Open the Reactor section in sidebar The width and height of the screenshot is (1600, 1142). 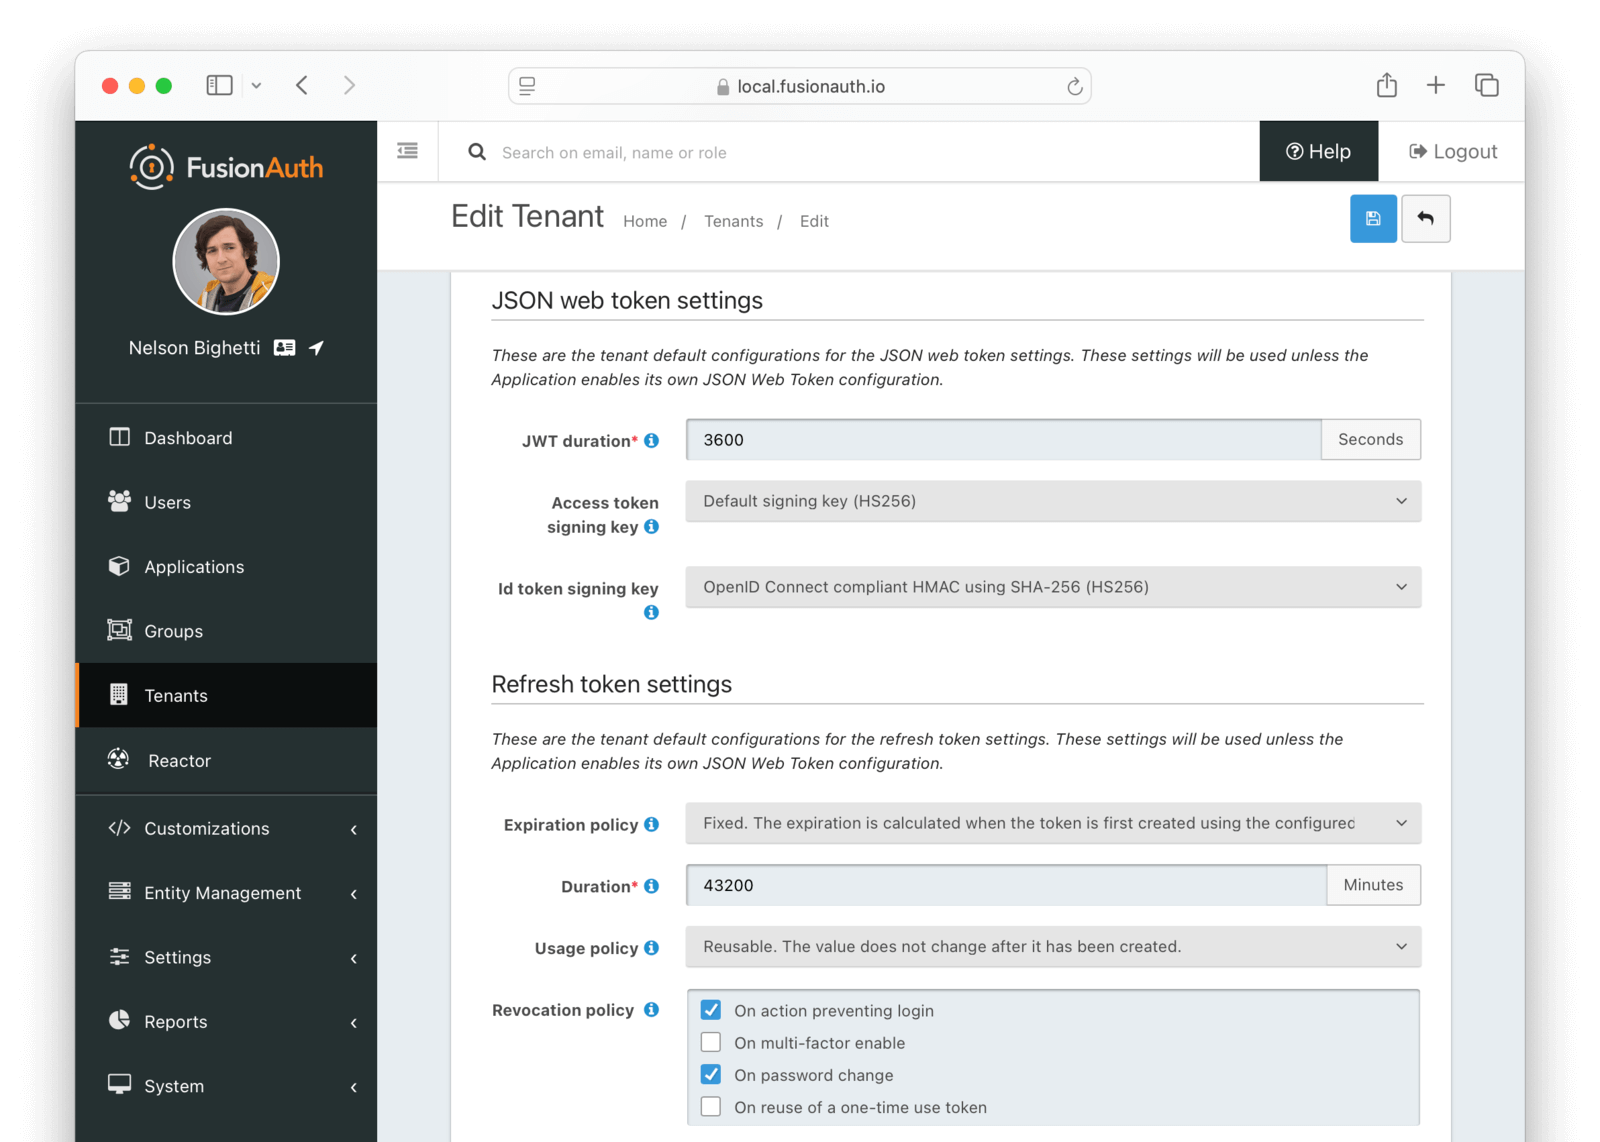click(181, 760)
